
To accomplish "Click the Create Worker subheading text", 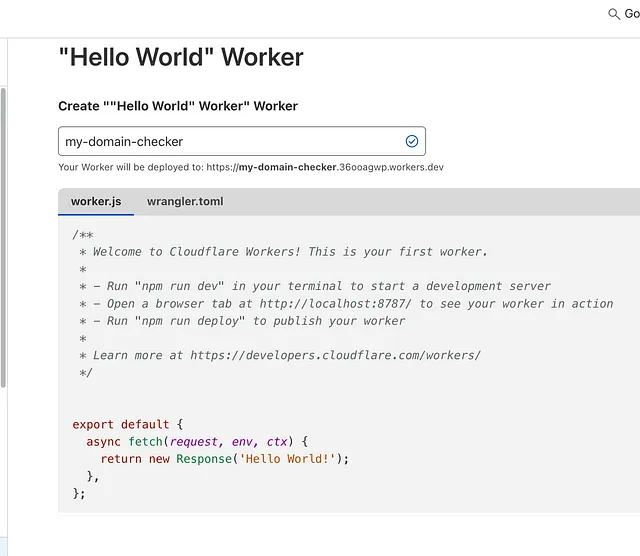I will coord(178,106).
